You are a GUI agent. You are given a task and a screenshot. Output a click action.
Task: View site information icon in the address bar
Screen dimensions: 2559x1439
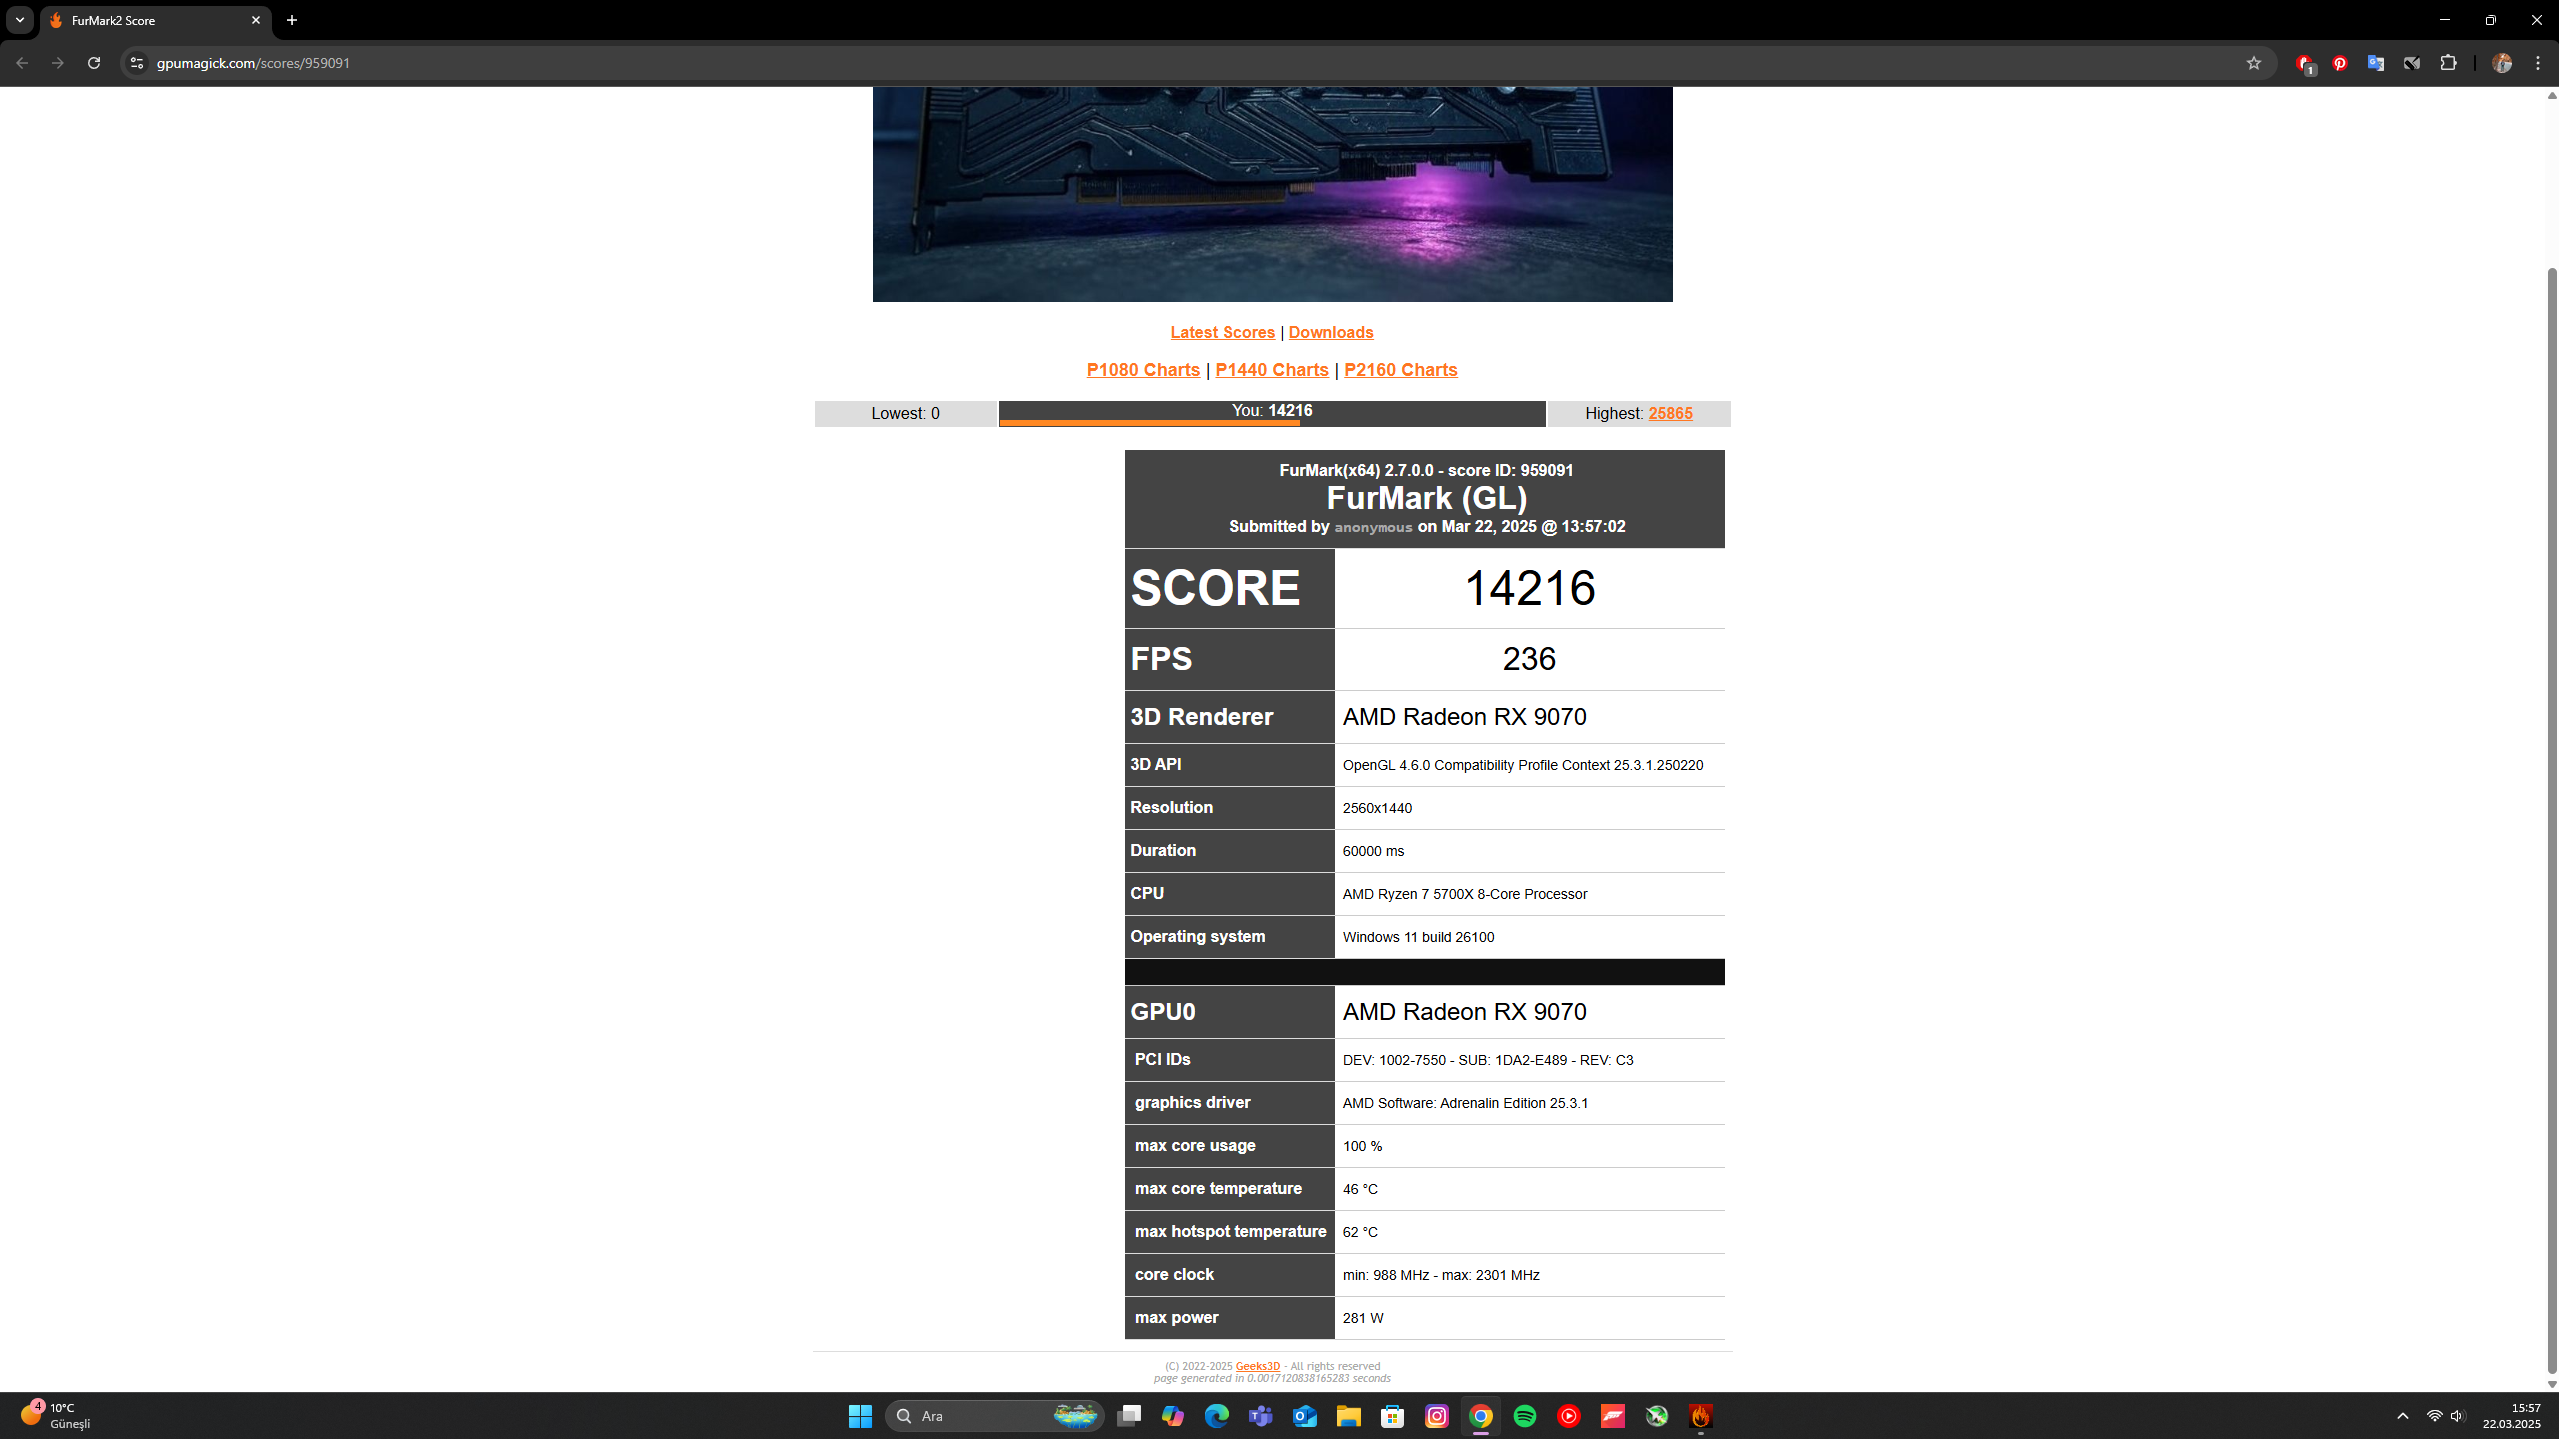(x=137, y=63)
